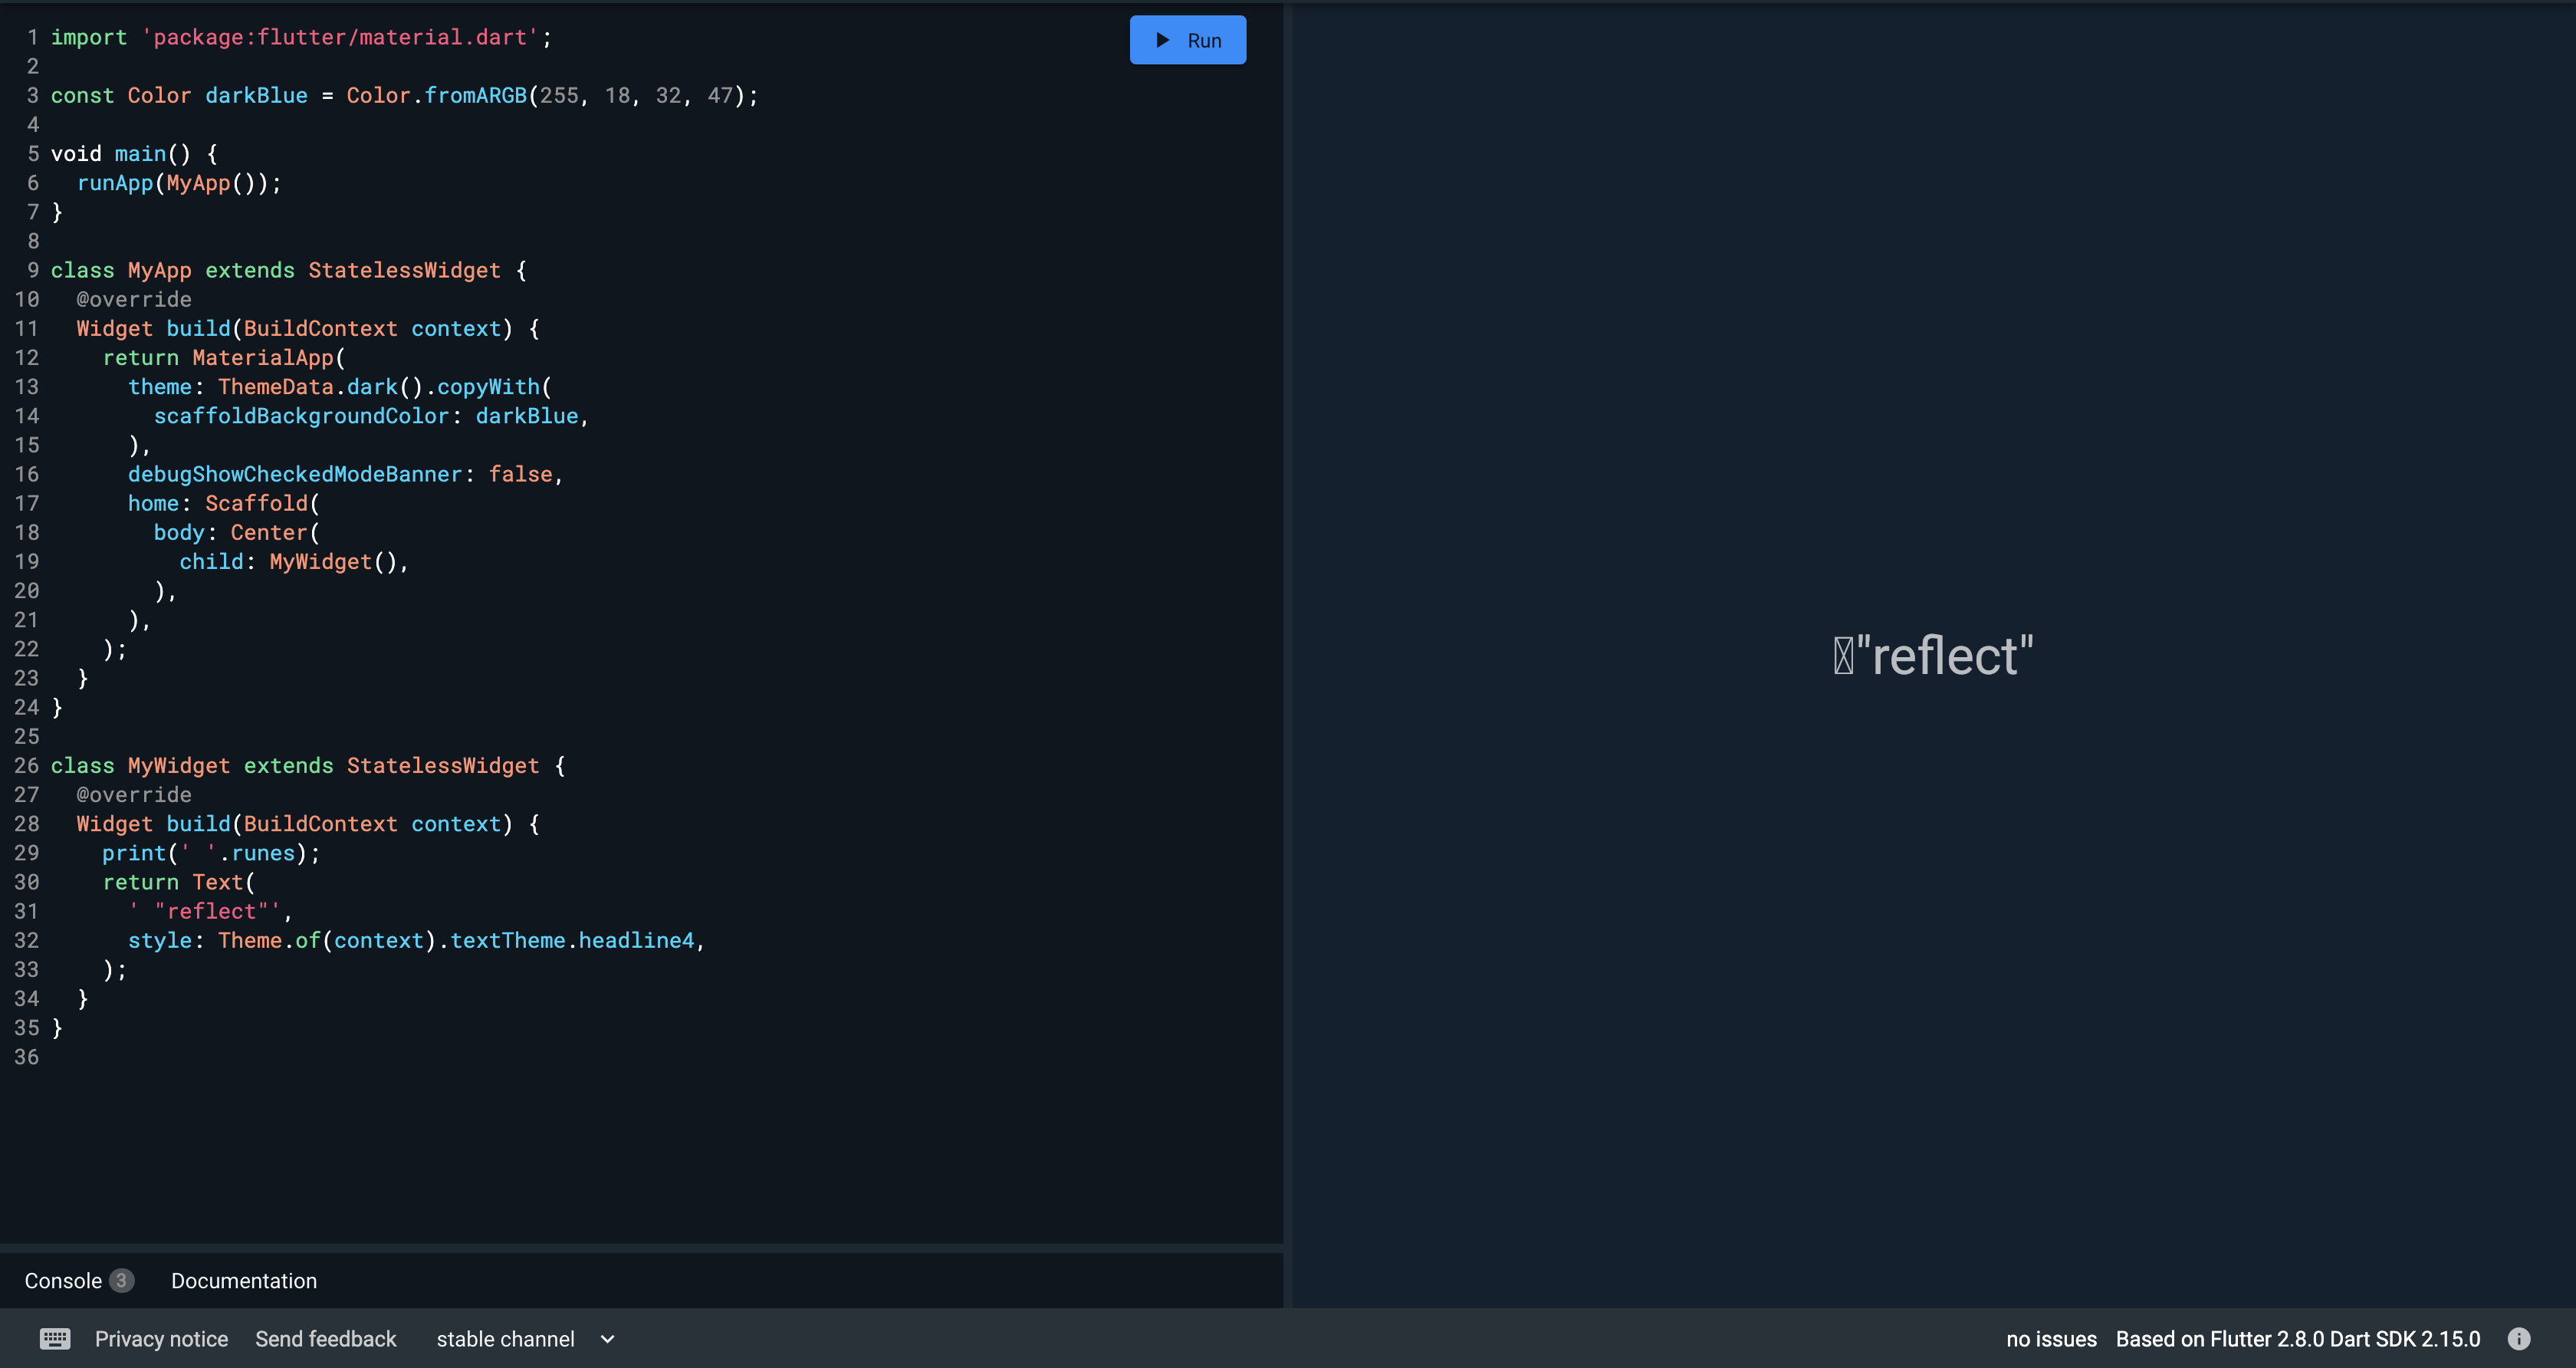2576x1368 pixels.
Task: Click the body: Center( code line
Action: click(237, 532)
